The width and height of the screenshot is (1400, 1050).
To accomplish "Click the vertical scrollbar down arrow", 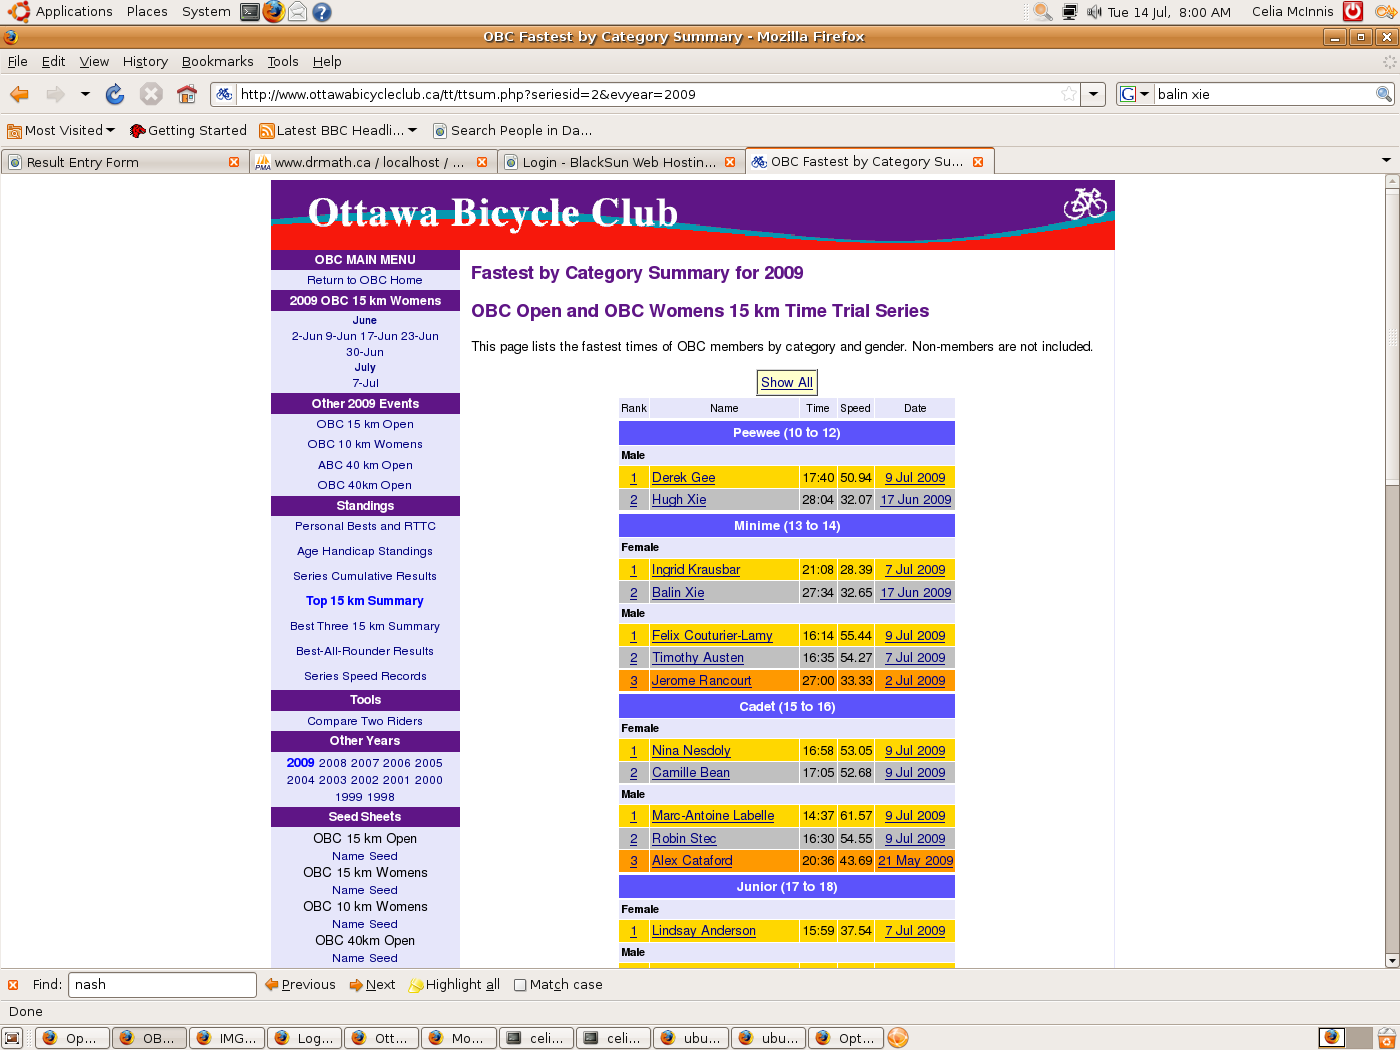I will 1391,960.
